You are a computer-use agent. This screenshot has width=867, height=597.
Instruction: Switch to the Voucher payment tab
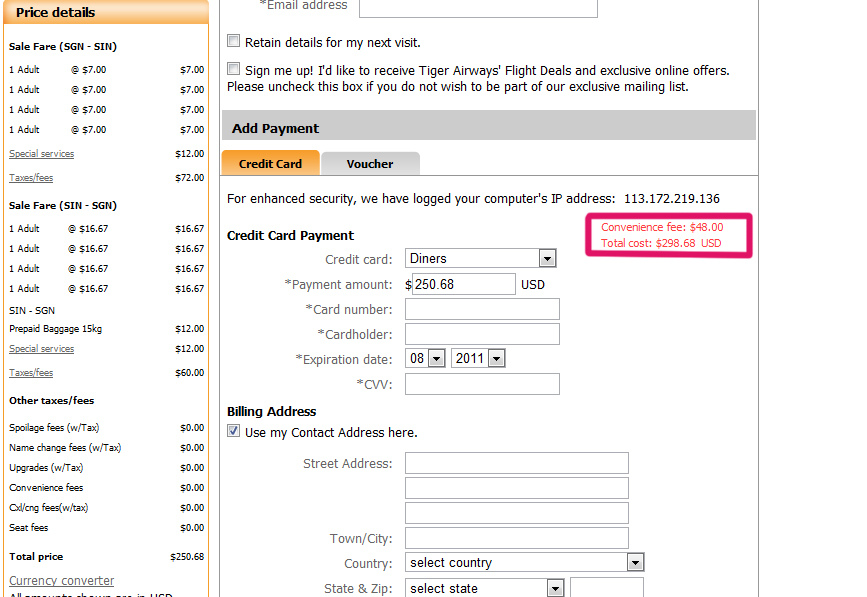coord(370,164)
